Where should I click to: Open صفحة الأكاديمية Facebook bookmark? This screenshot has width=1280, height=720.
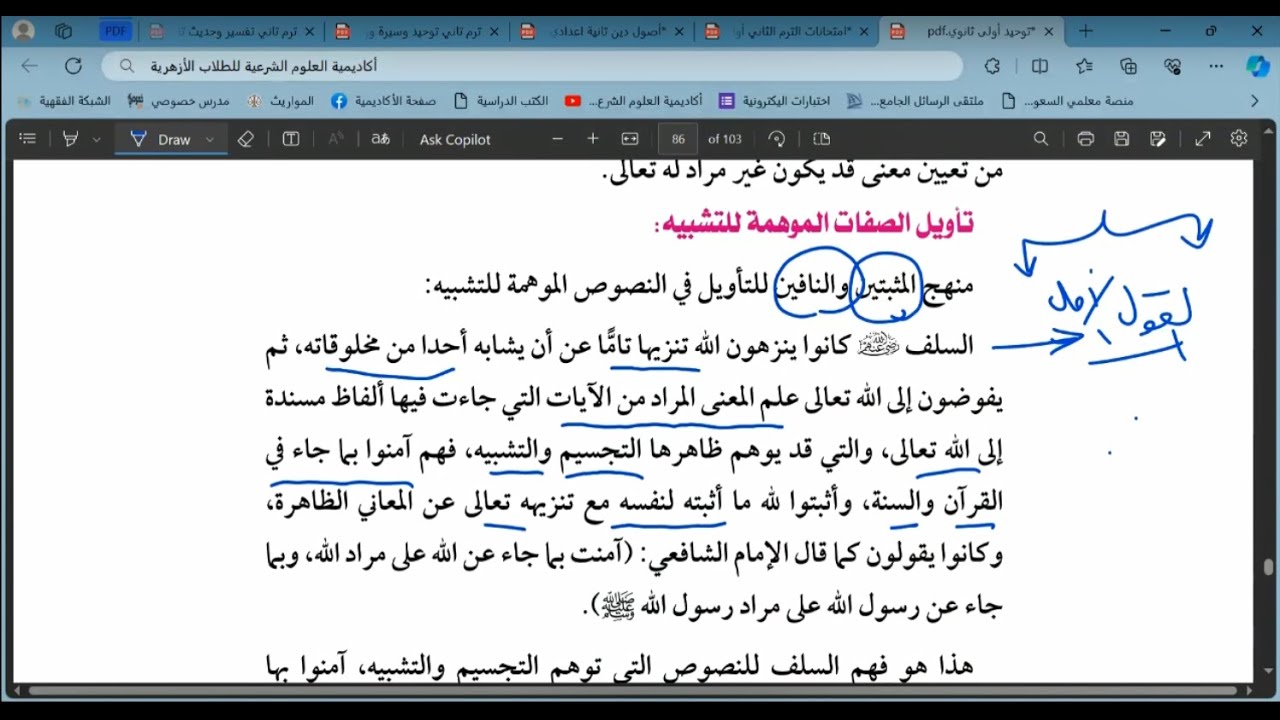point(384,101)
